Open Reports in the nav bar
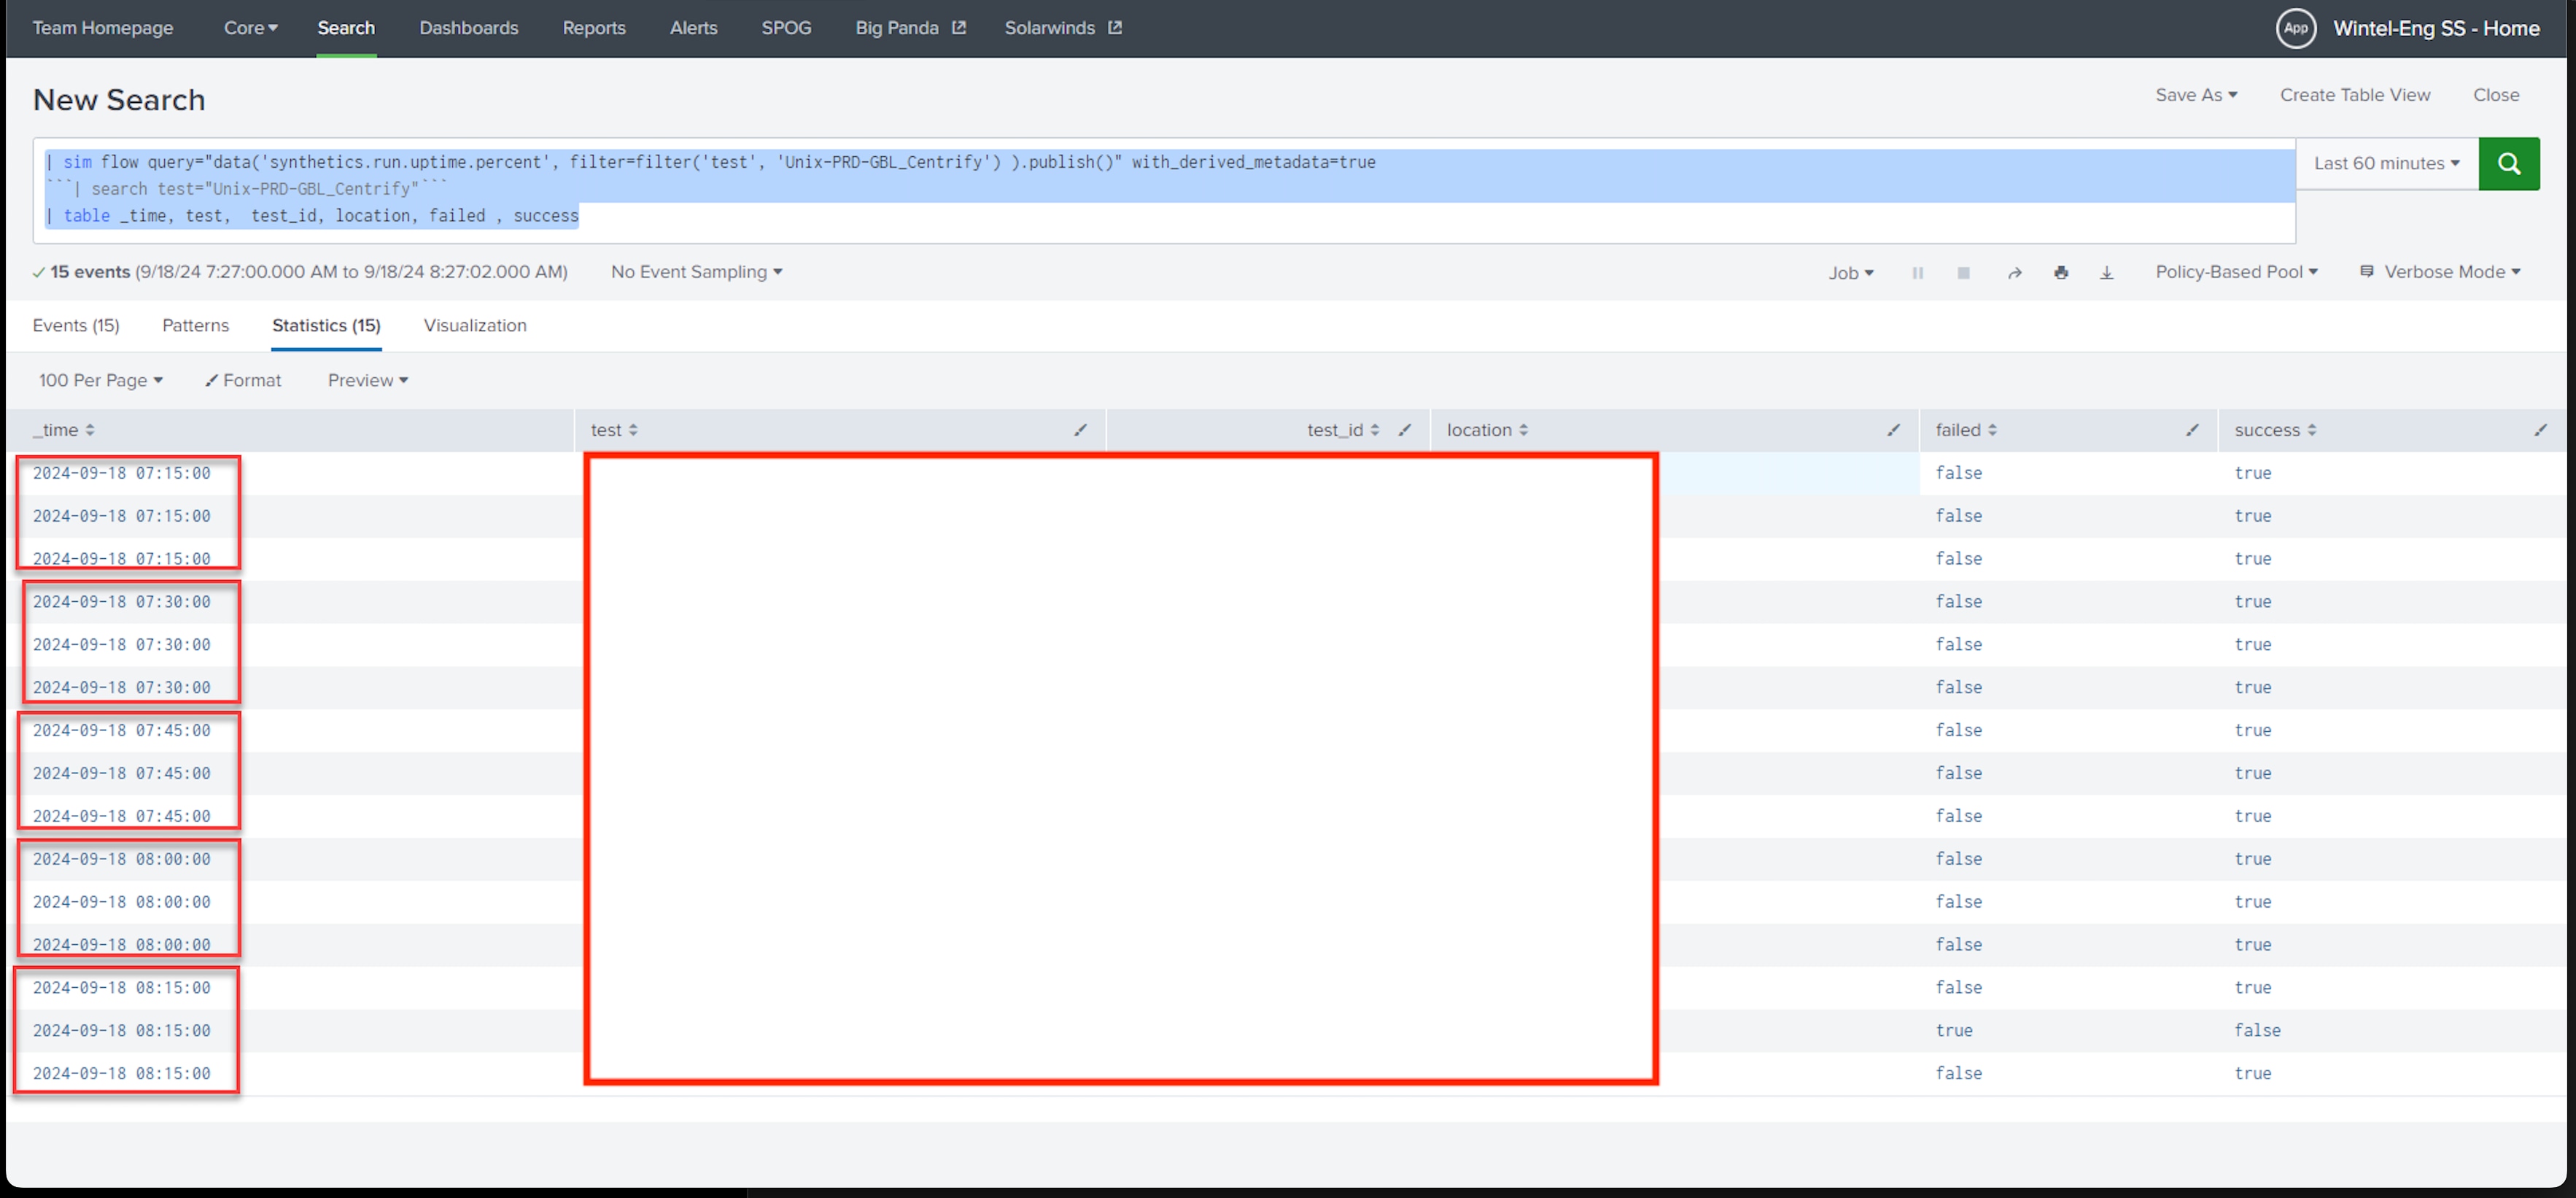 pyautogui.click(x=594, y=28)
